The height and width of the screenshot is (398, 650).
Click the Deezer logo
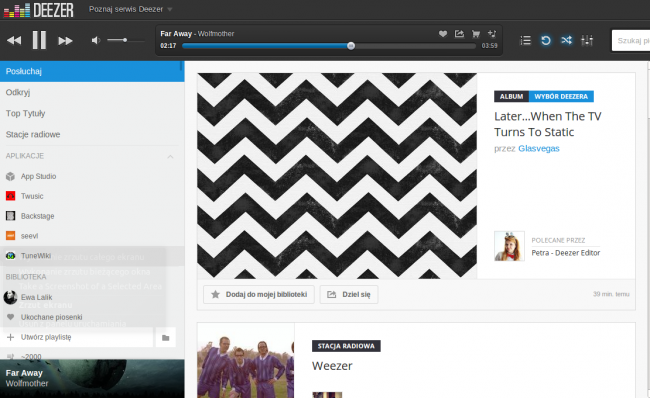[x=39, y=10]
